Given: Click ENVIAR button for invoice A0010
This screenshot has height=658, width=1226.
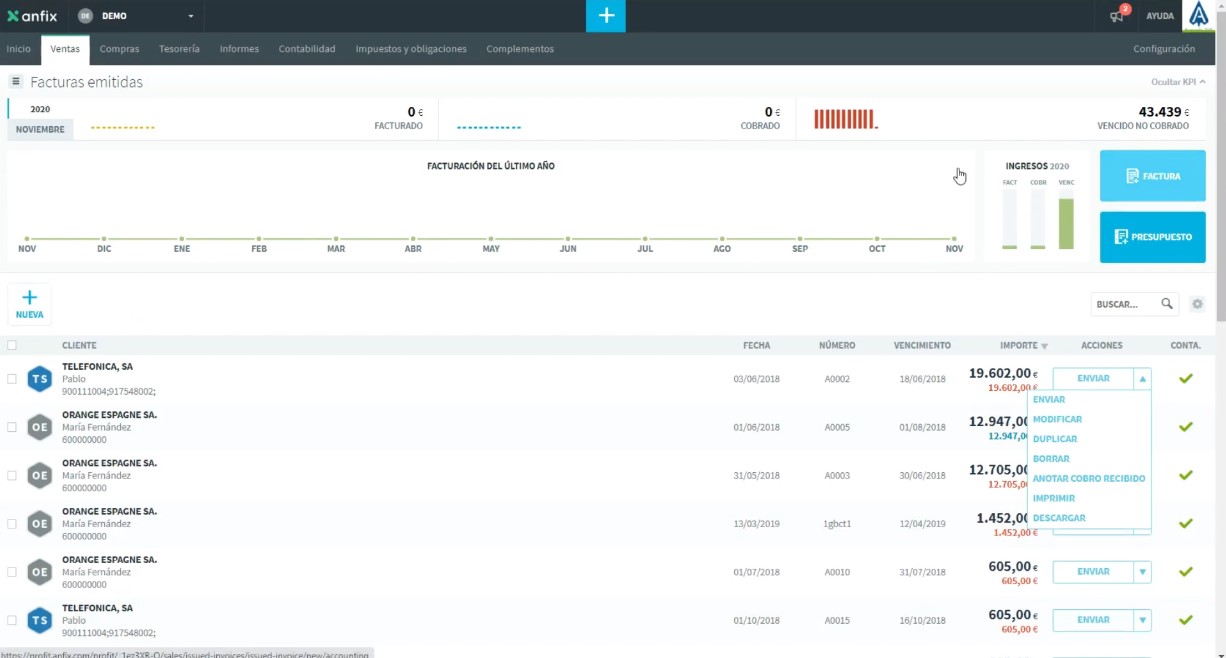Looking at the screenshot, I should pos(1093,572).
